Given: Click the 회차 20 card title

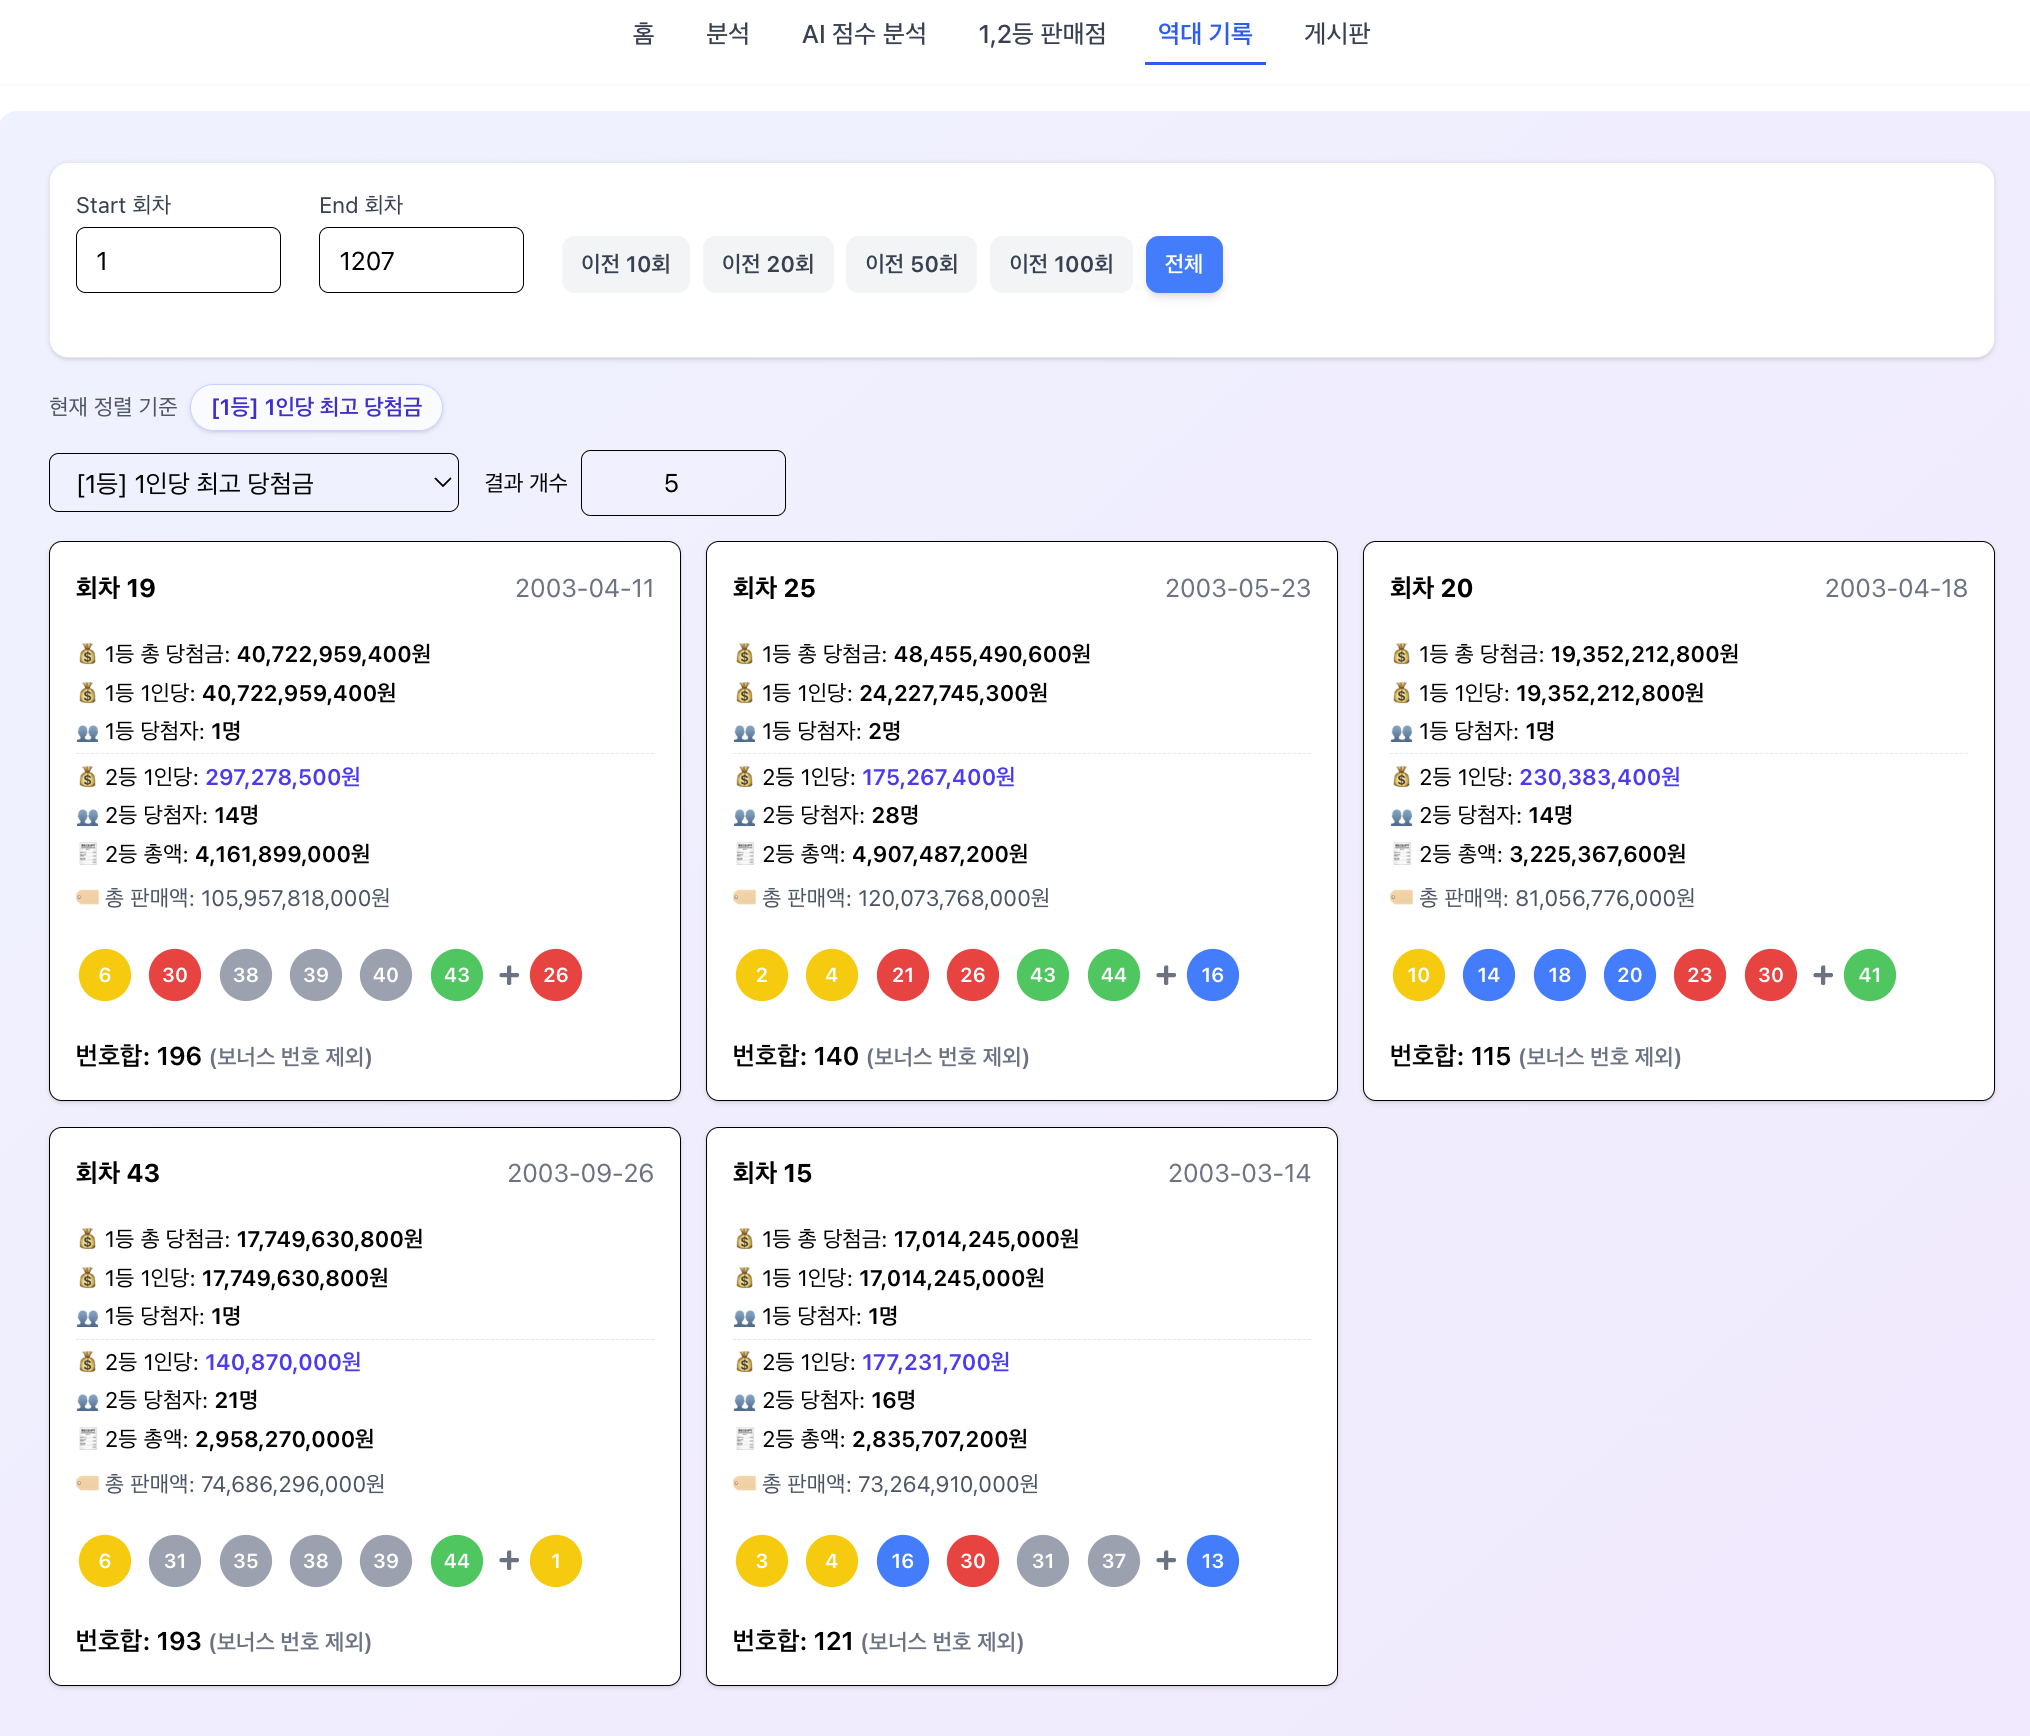Looking at the screenshot, I should click(x=1431, y=588).
